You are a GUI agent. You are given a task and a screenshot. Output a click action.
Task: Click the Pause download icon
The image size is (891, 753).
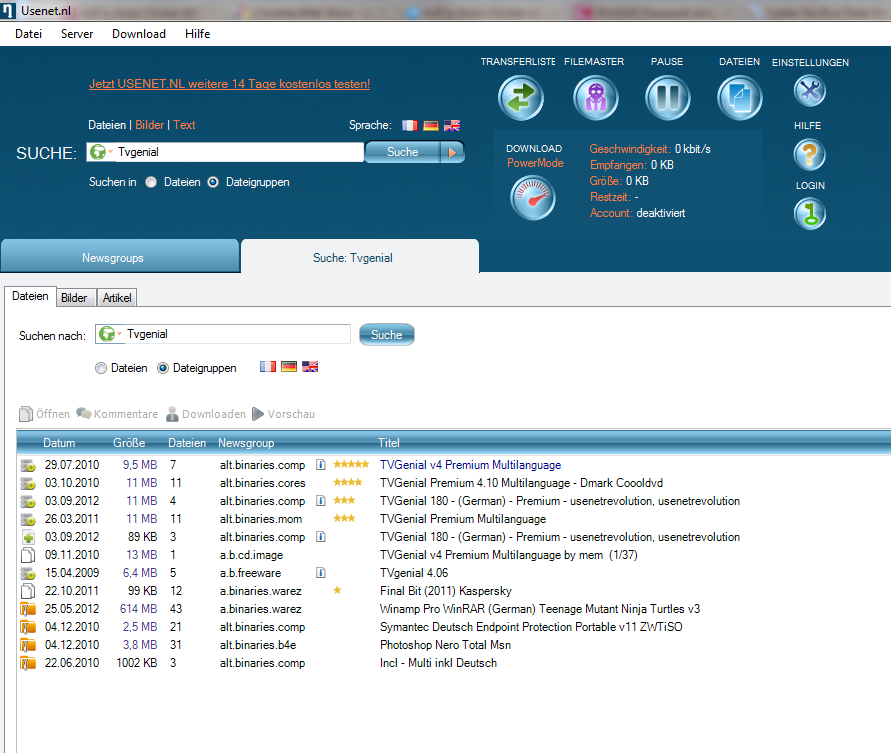[x=667, y=98]
